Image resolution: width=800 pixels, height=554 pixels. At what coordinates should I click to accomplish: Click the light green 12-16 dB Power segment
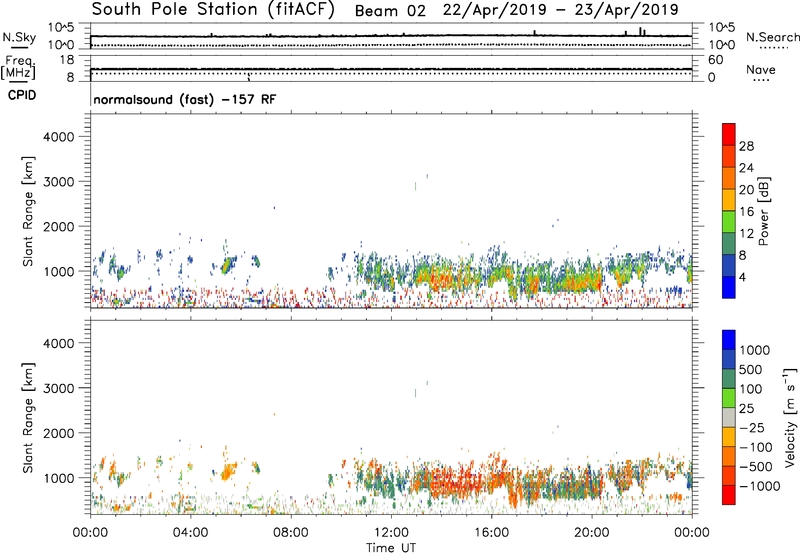coord(729,222)
